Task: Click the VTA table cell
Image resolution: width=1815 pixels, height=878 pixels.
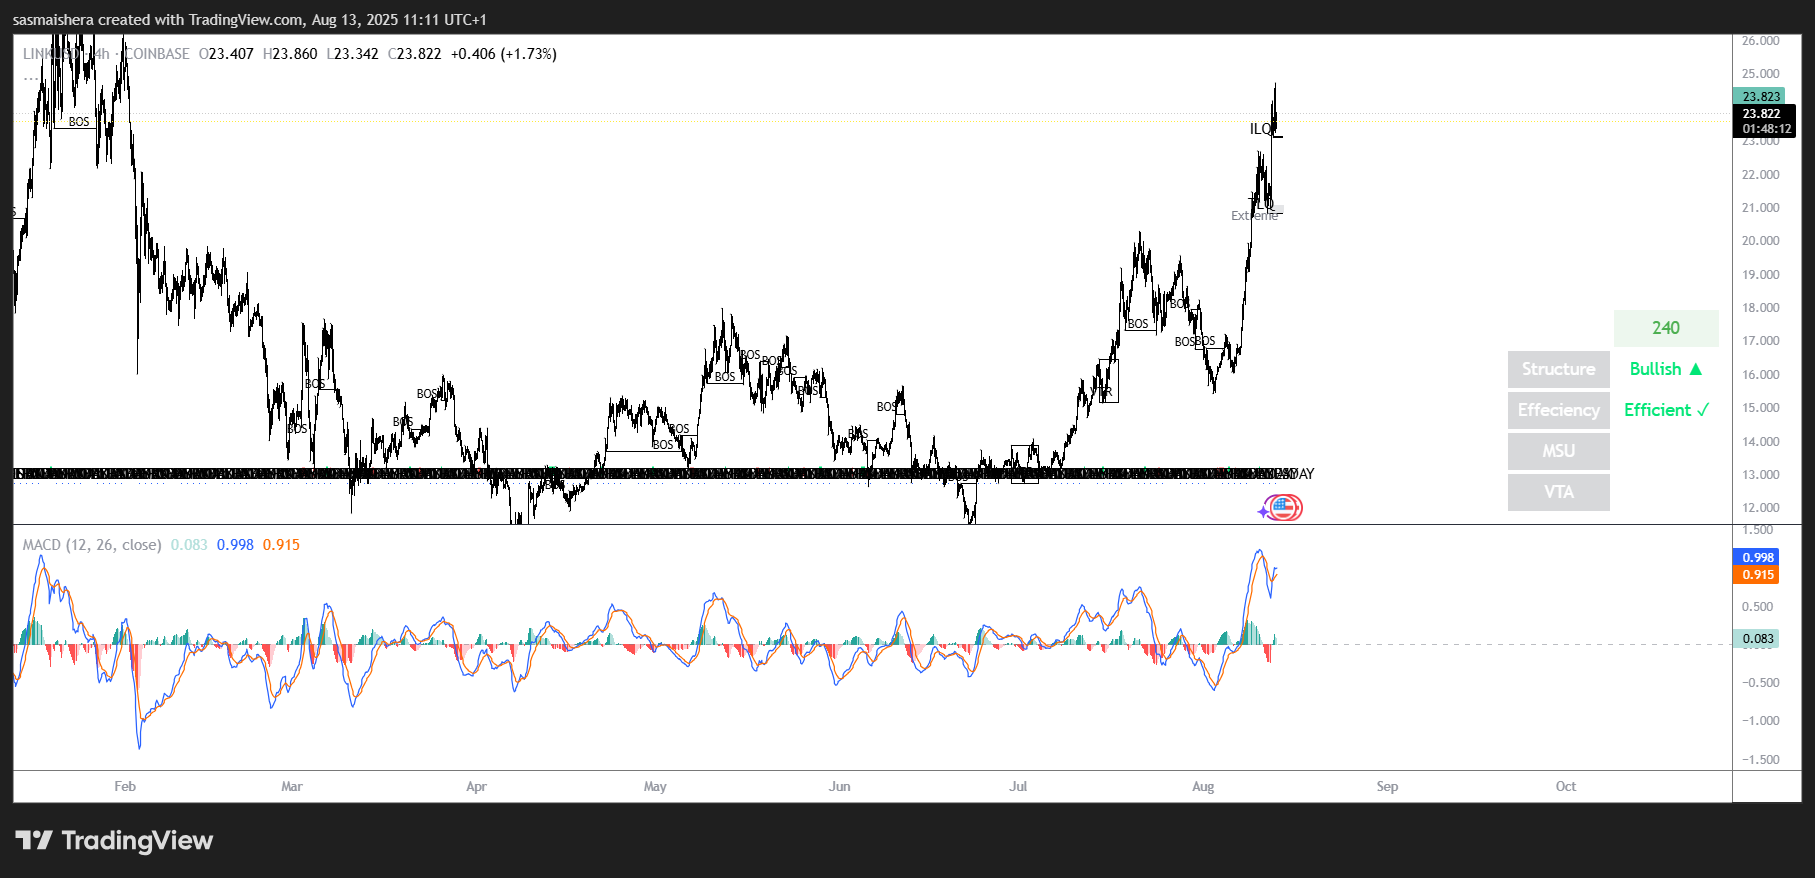Action: point(1558,492)
